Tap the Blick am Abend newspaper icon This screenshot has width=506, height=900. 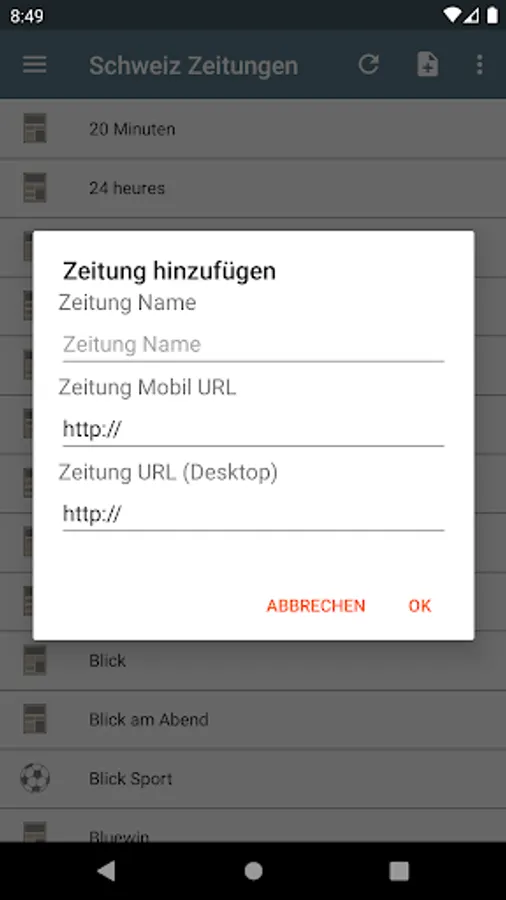pyautogui.click(x=34, y=719)
